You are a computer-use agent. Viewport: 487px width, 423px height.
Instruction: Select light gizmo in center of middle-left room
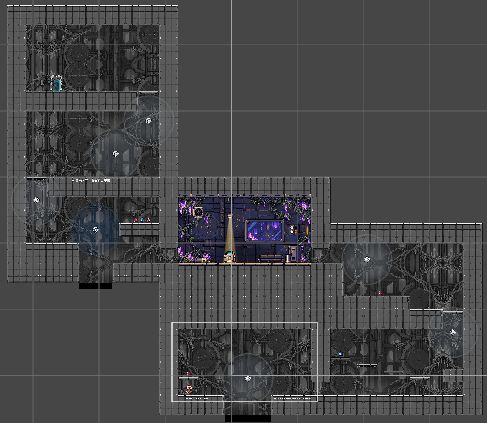[116, 154]
